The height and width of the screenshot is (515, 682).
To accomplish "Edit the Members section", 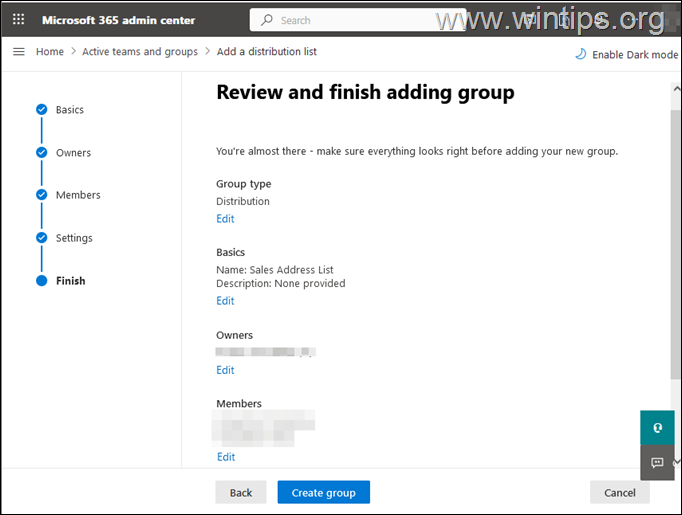I will click(x=226, y=457).
